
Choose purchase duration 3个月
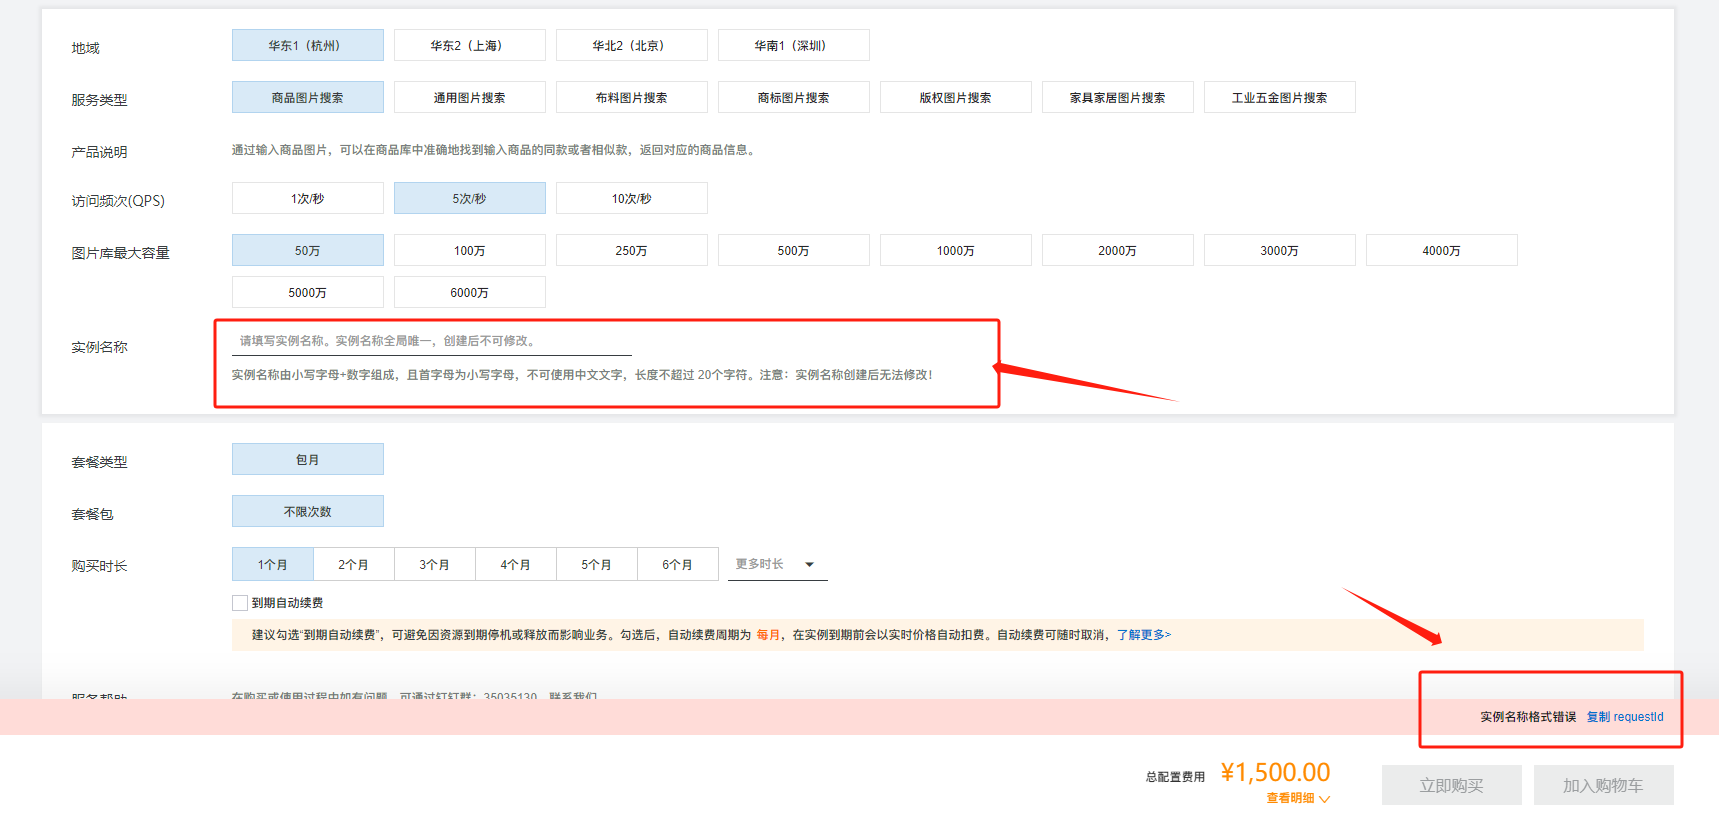click(435, 564)
